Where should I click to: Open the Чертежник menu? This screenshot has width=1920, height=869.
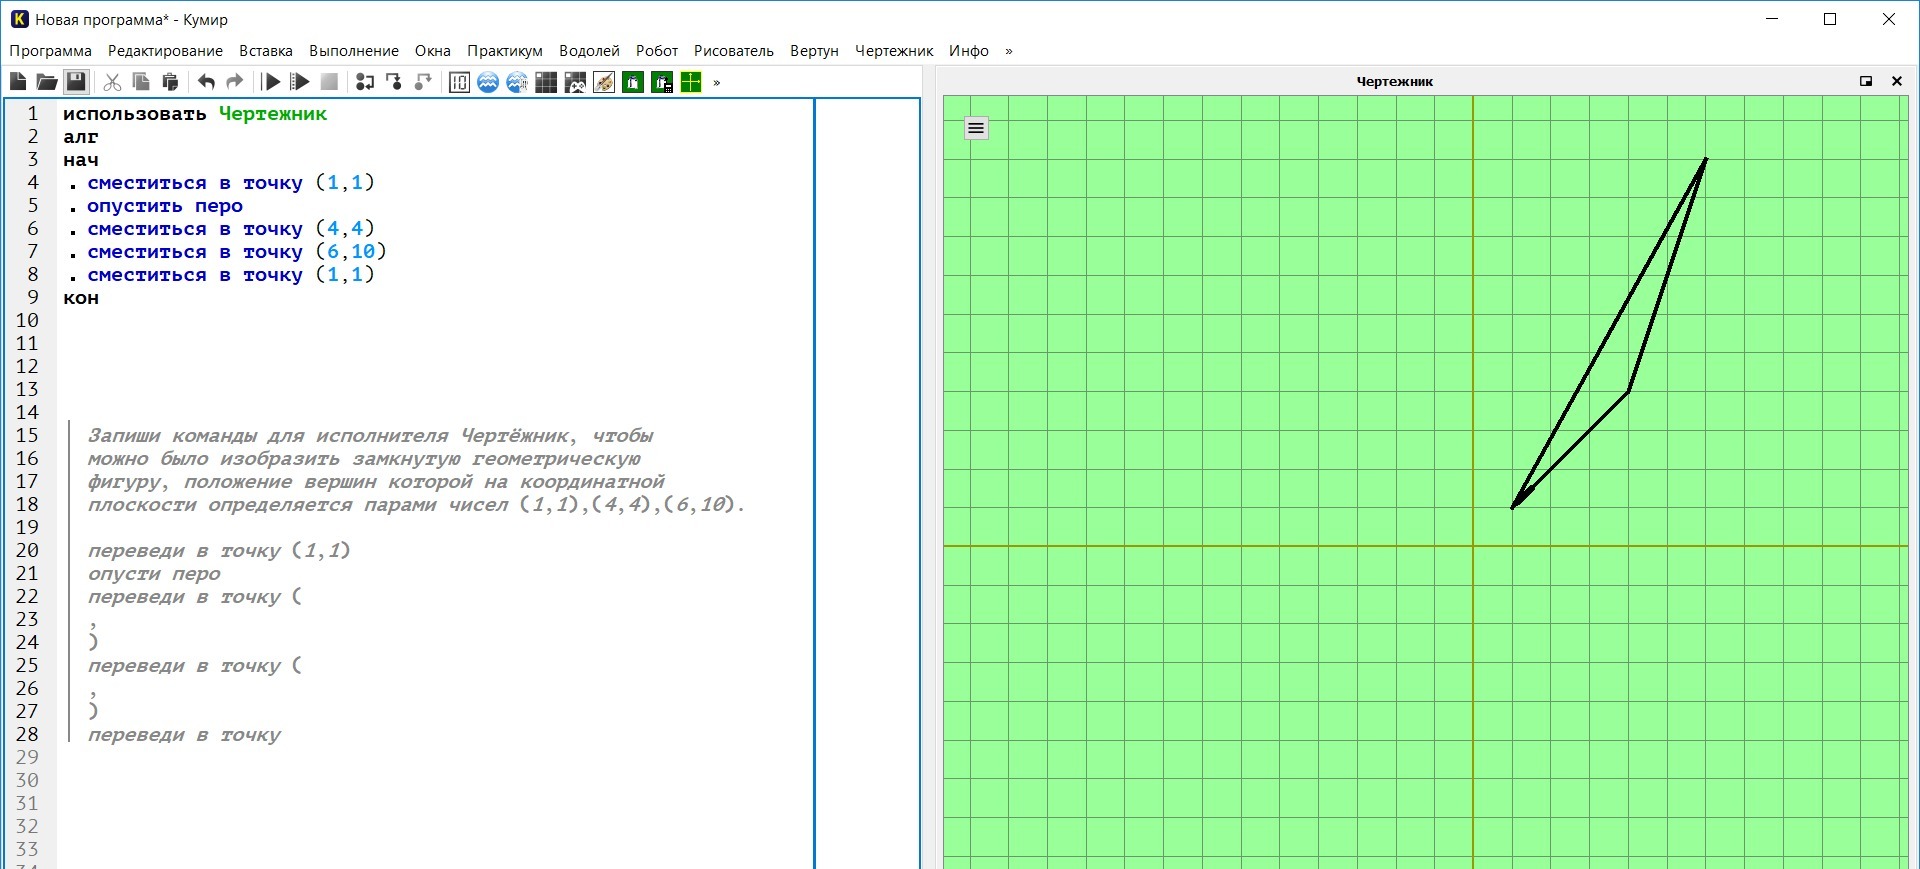894,51
